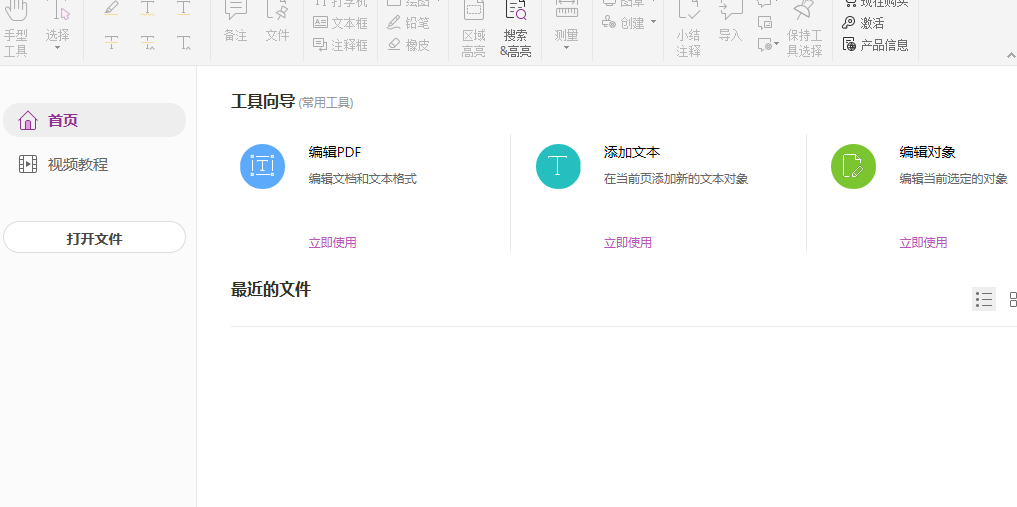Select the 选择 text cursor tool
The height and width of the screenshot is (507, 1017).
click(x=57, y=19)
